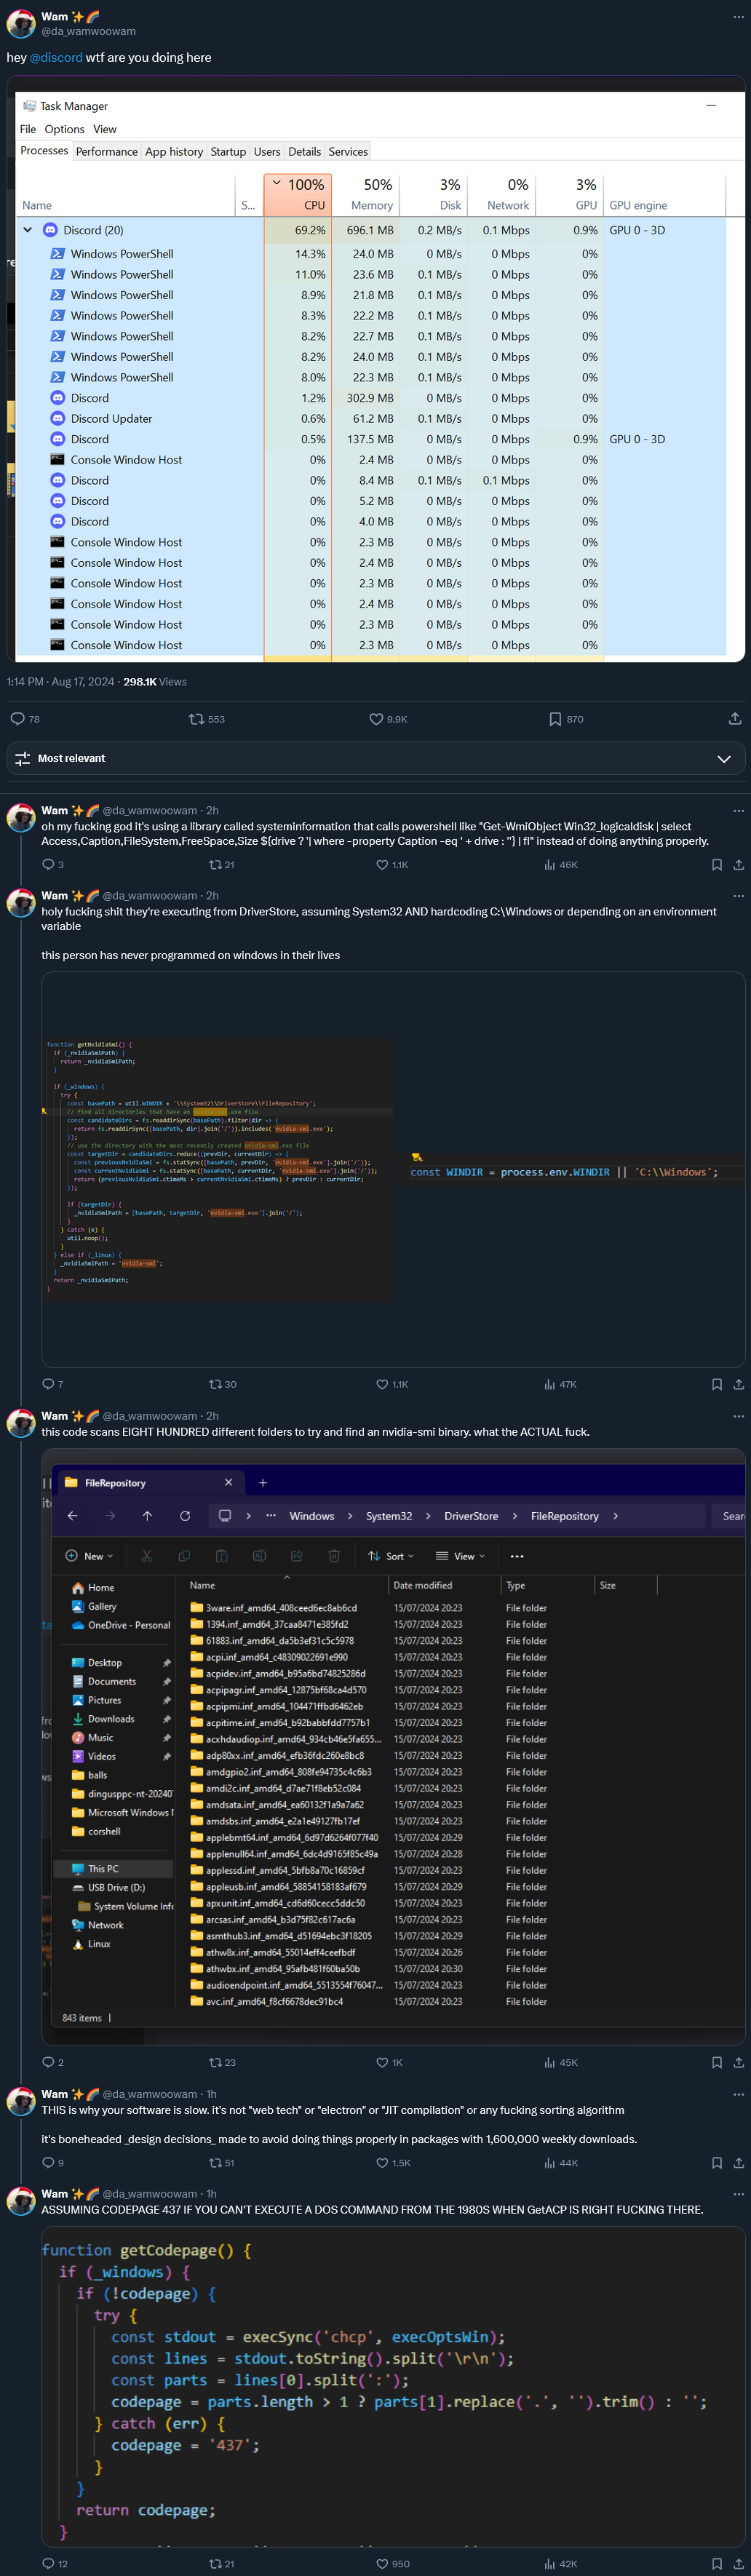Open more options on the DriverStore reply

[738, 896]
